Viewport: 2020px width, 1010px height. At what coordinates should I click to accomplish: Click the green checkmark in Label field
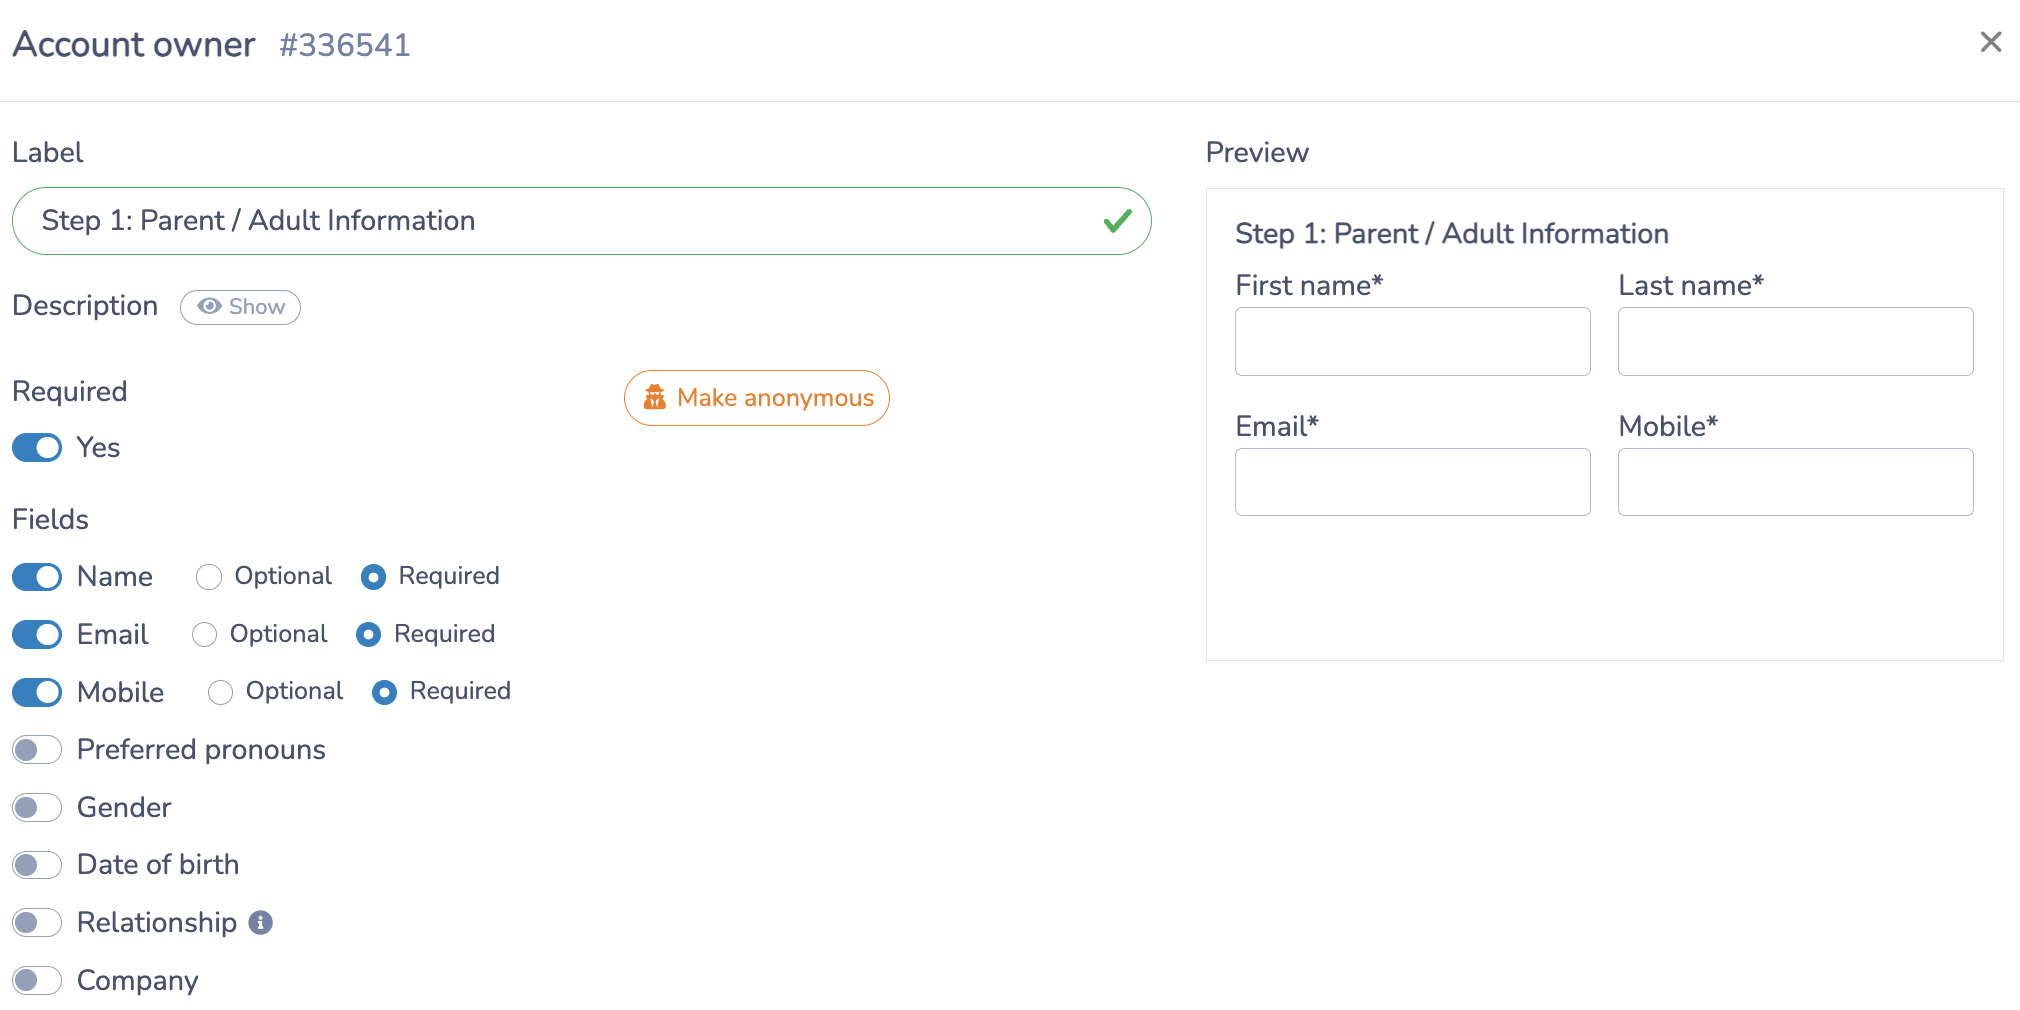[x=1117, y=220]
